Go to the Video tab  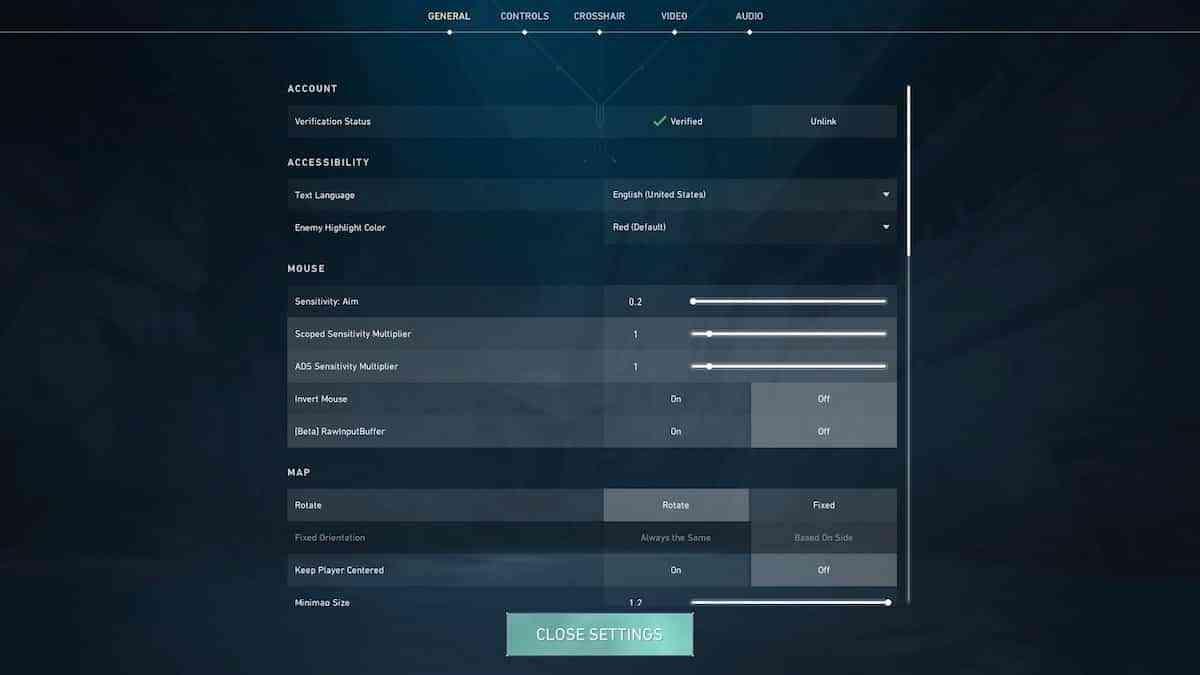point(674,17)
